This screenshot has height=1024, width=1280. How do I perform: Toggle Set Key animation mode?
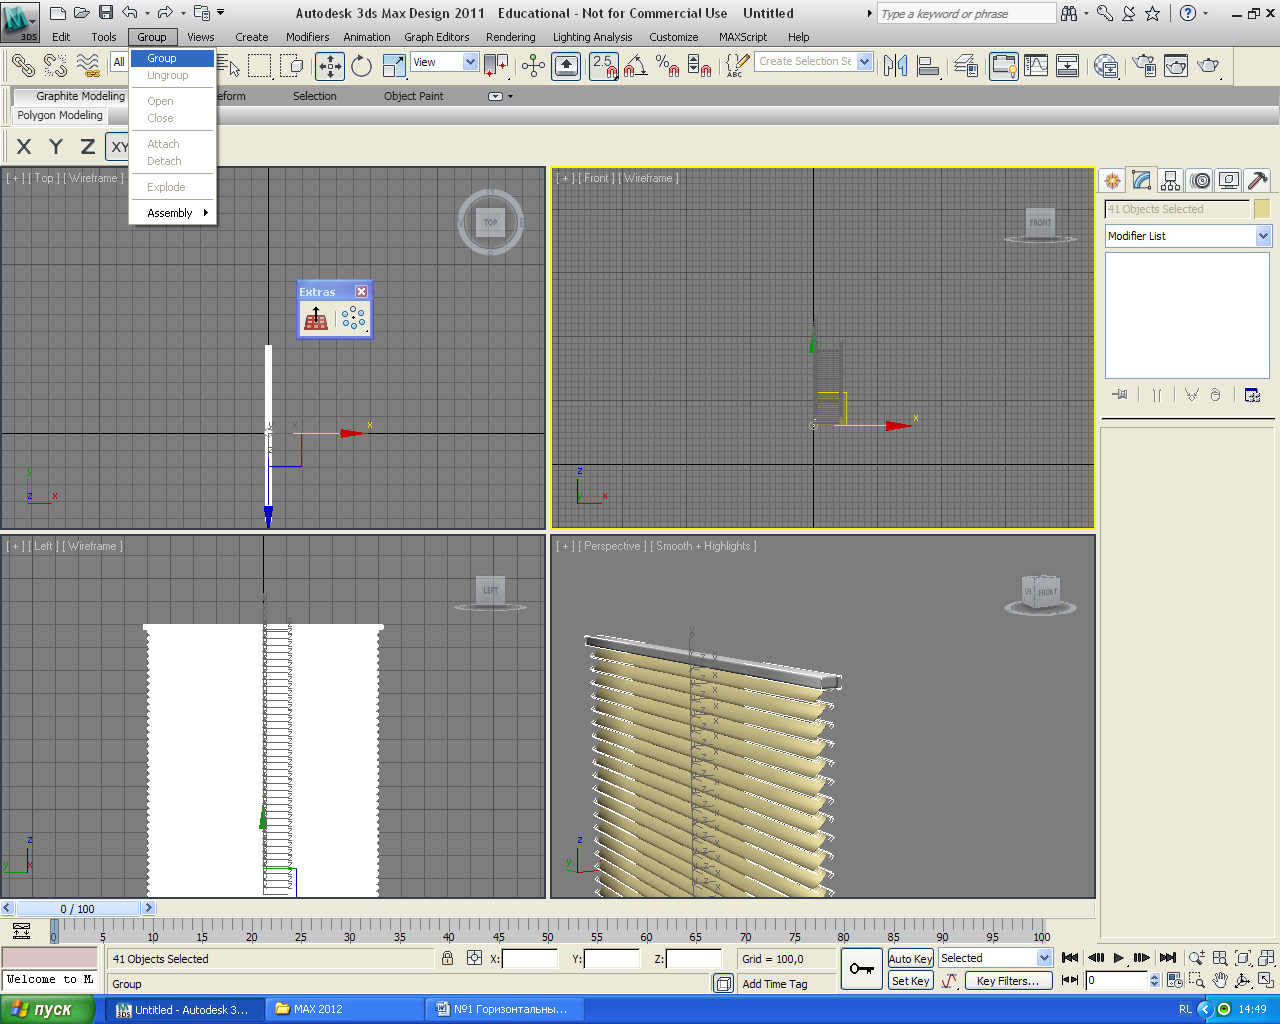pos(910,981)
